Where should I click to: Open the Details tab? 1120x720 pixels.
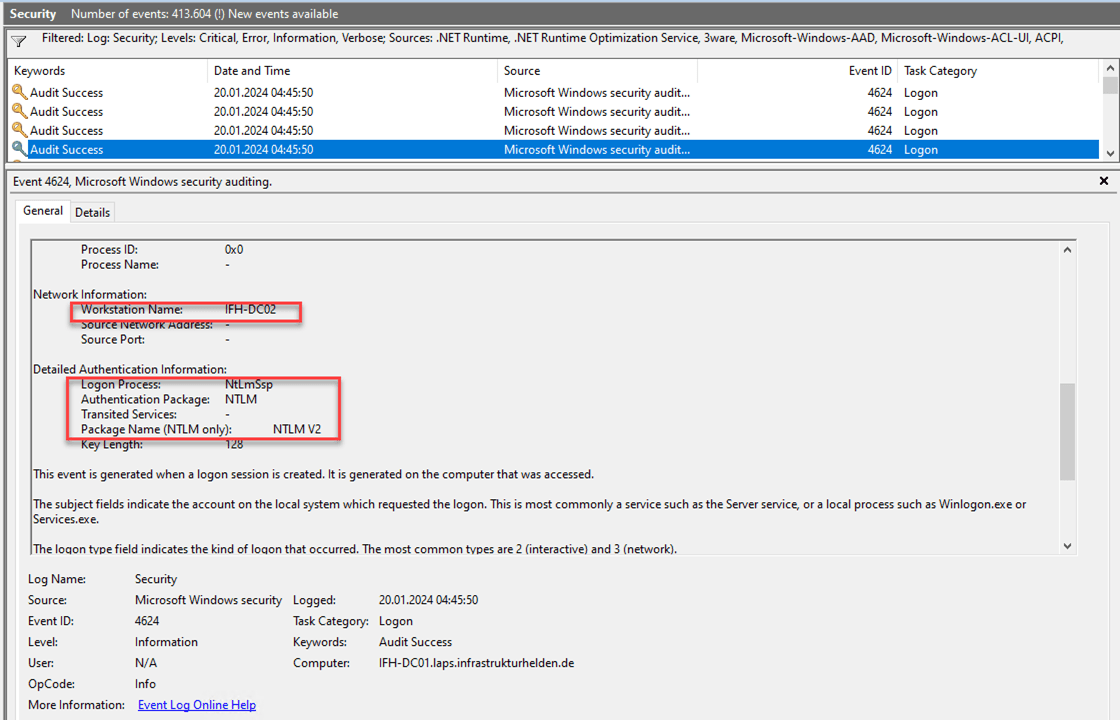click(x=92, y=212)
